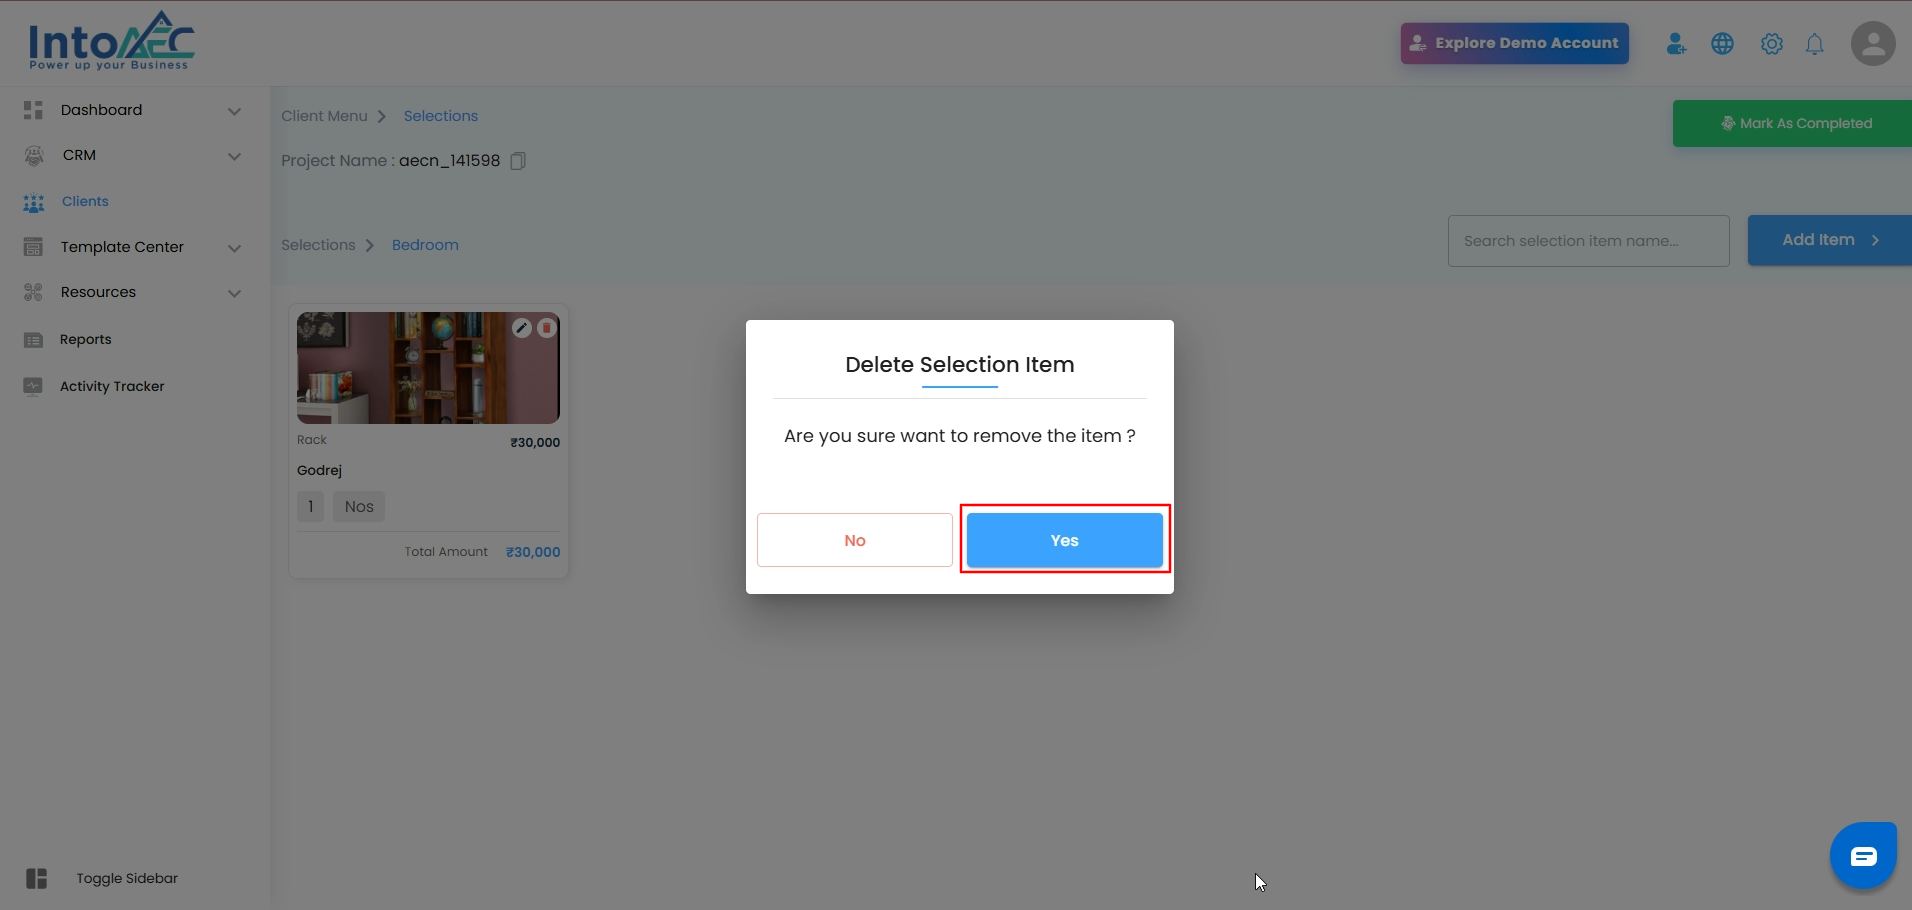
Task: Open the Reports menu item
Action: click(86, 340)
